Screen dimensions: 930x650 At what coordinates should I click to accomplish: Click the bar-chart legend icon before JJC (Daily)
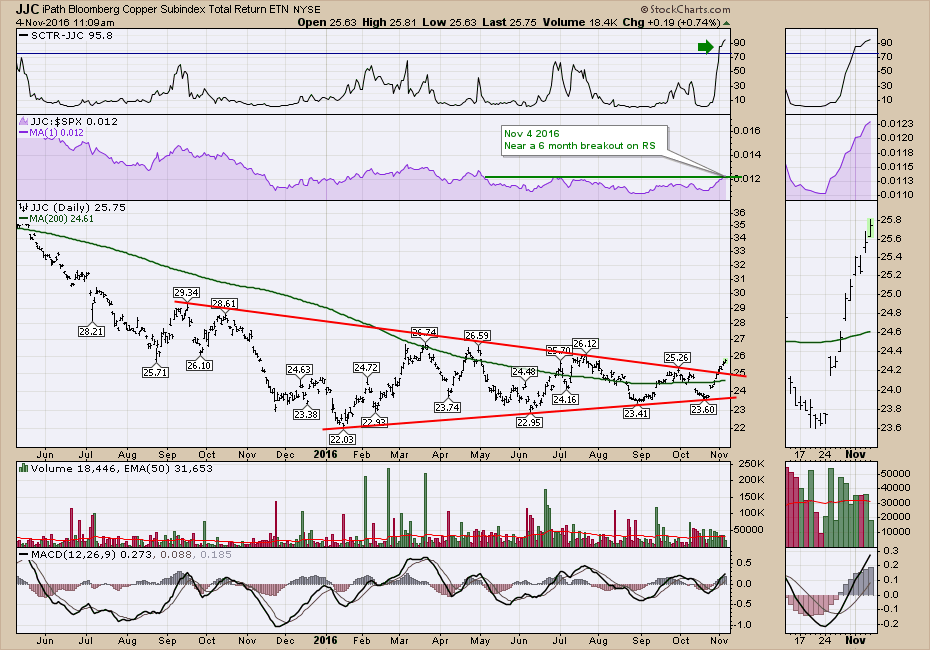tap(24, 208)
